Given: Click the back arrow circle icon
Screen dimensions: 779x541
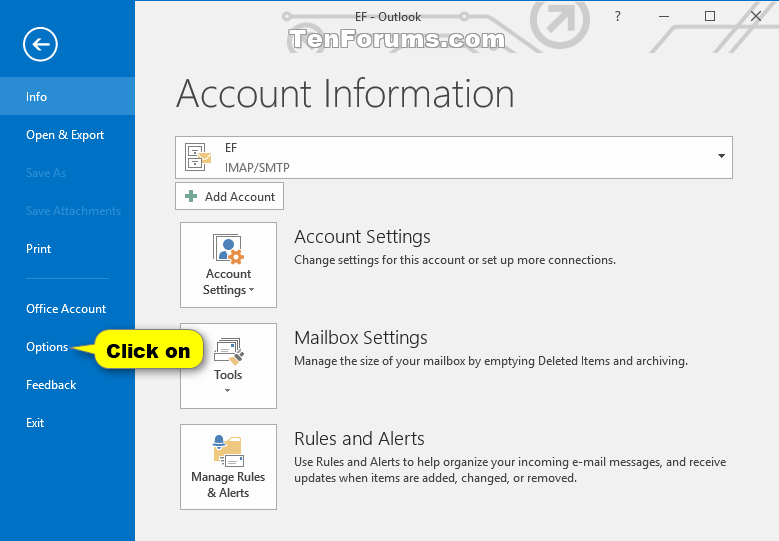Looking at the screenshot, I should click(40, 44).
